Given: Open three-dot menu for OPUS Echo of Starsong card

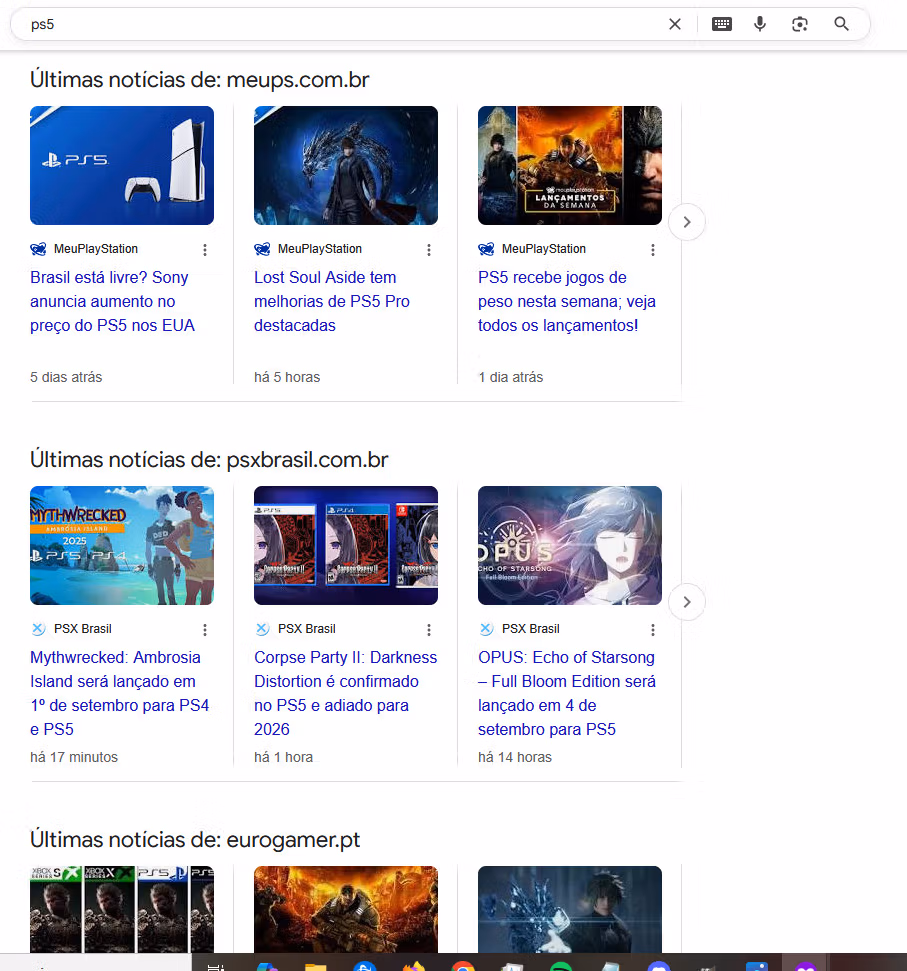Looking at the screenshot, I should pos(653,630).
